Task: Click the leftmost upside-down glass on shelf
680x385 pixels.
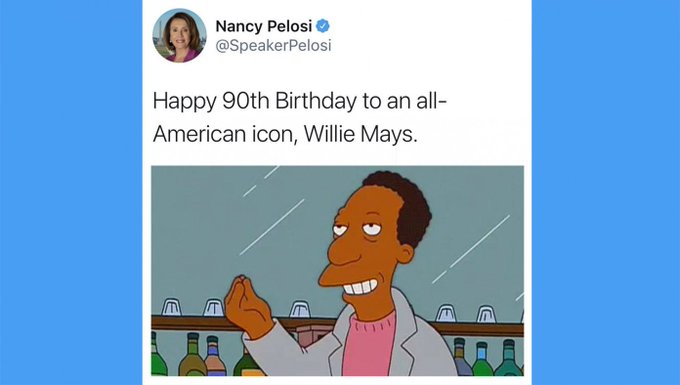Action: [172, 307]
